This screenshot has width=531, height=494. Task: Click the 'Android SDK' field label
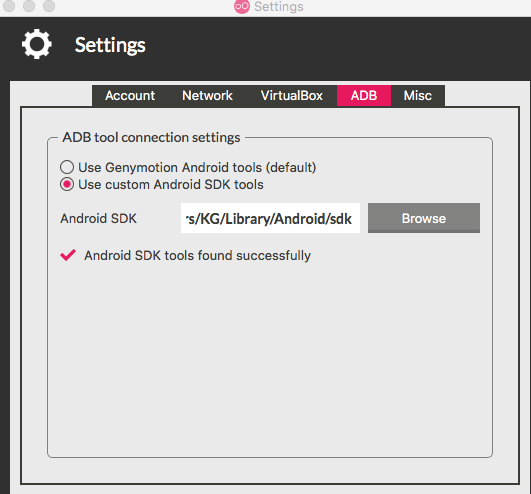(99, 218)
